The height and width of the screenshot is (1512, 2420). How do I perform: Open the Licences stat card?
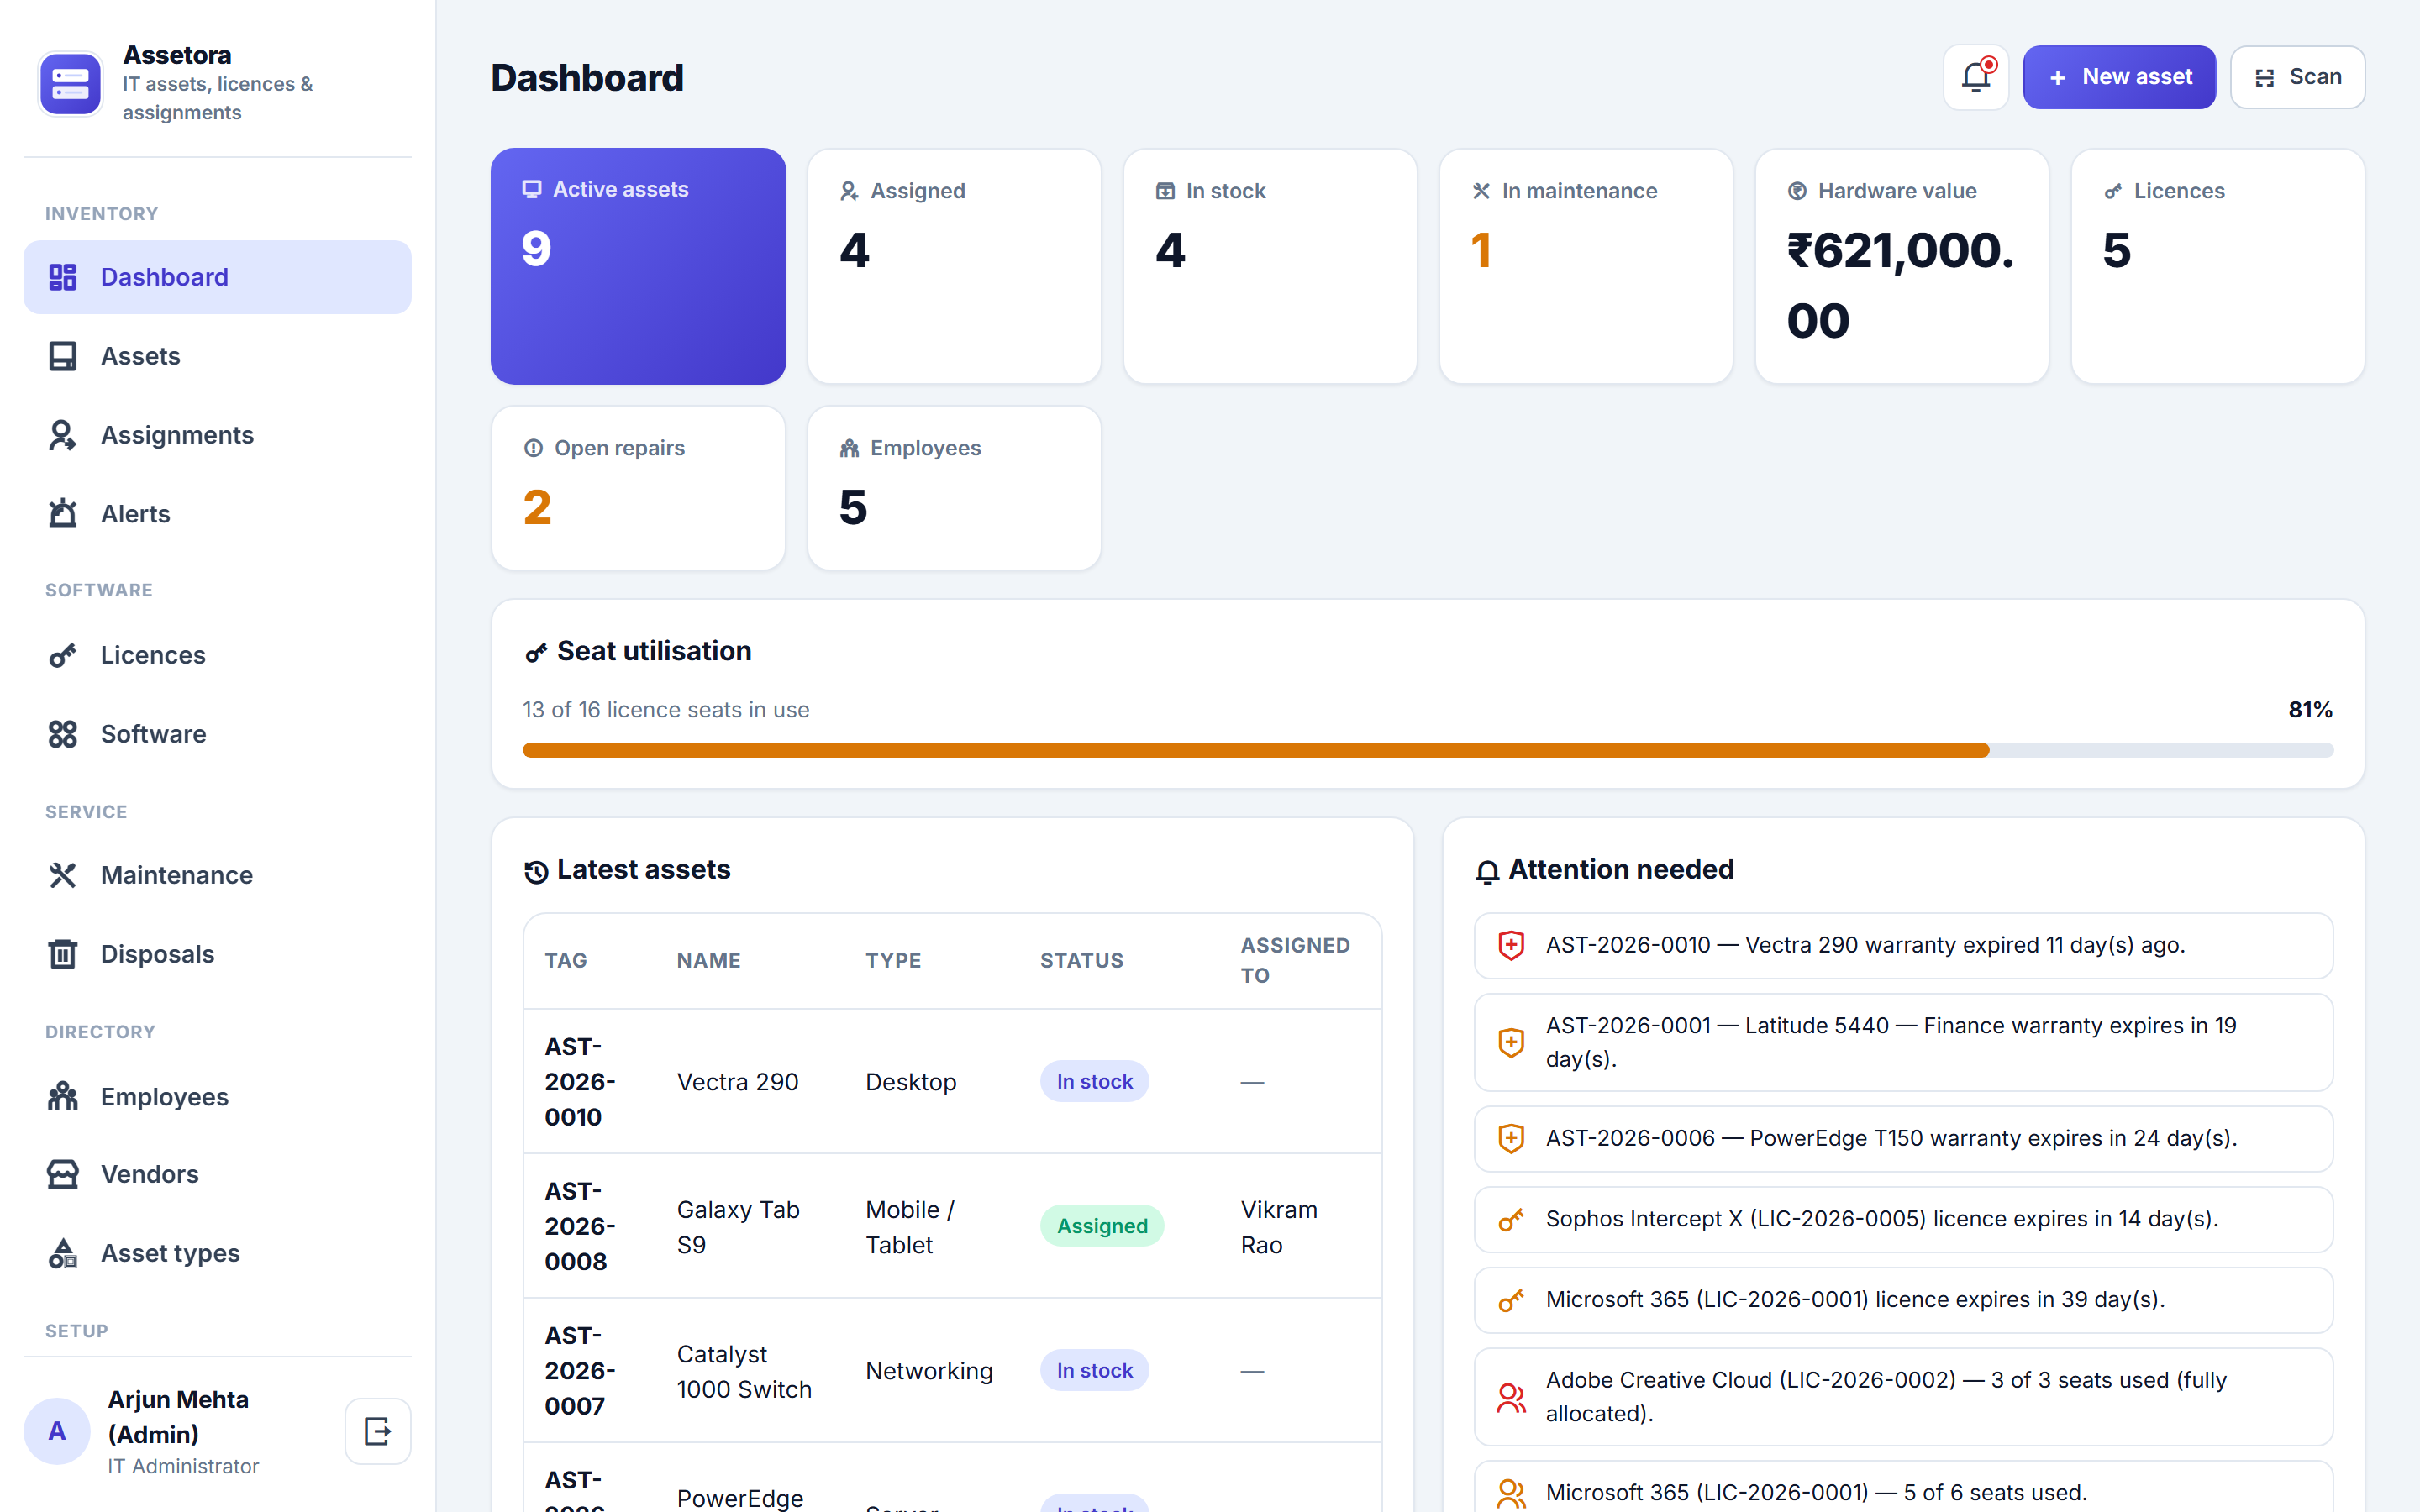[x=2218, y=266]
